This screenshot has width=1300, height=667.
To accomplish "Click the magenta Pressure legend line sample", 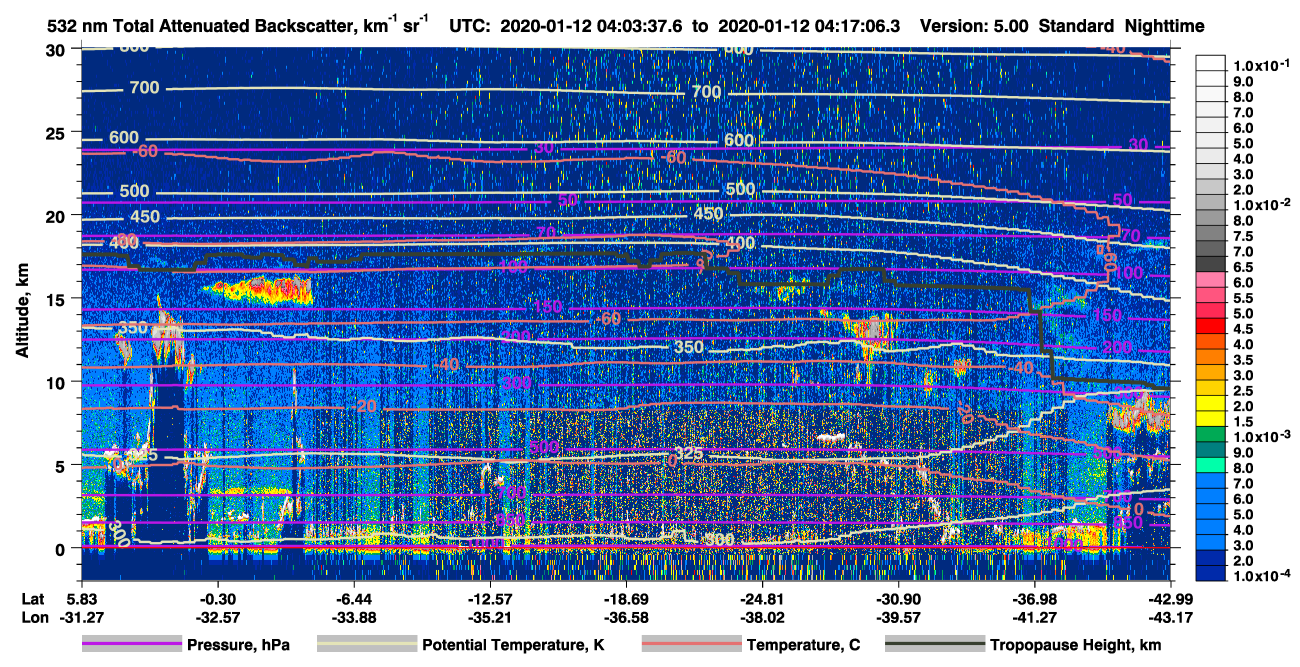I will point(131,645).
